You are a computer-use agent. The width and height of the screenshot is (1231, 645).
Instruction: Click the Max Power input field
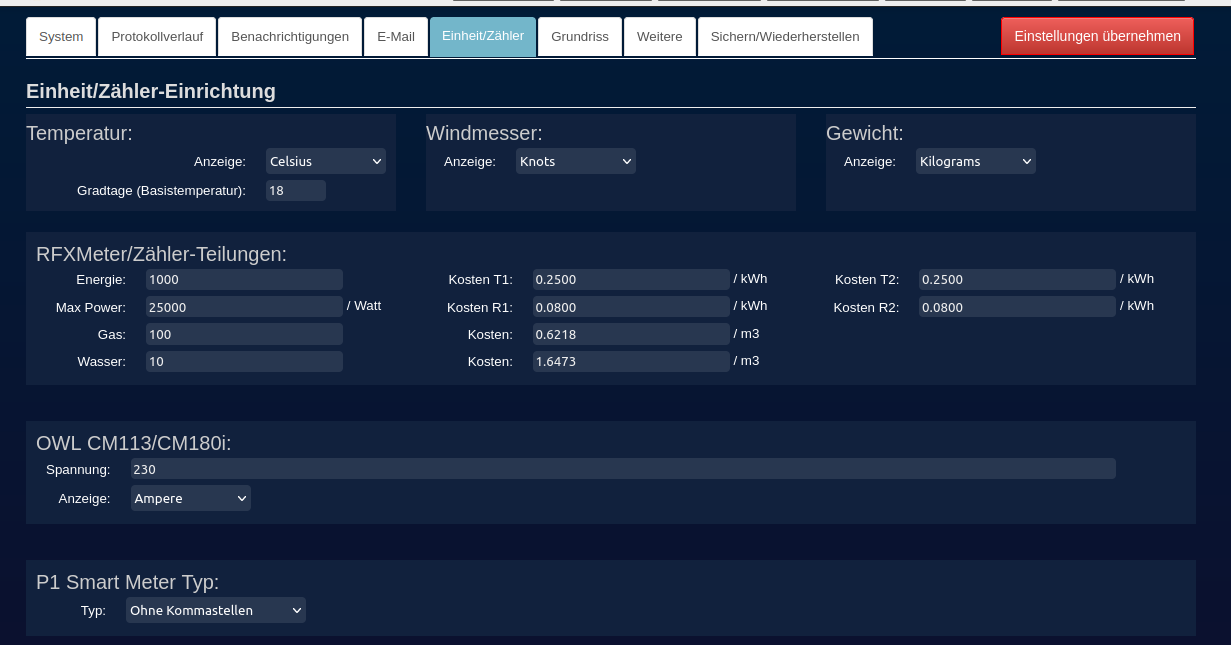[244, 307]
